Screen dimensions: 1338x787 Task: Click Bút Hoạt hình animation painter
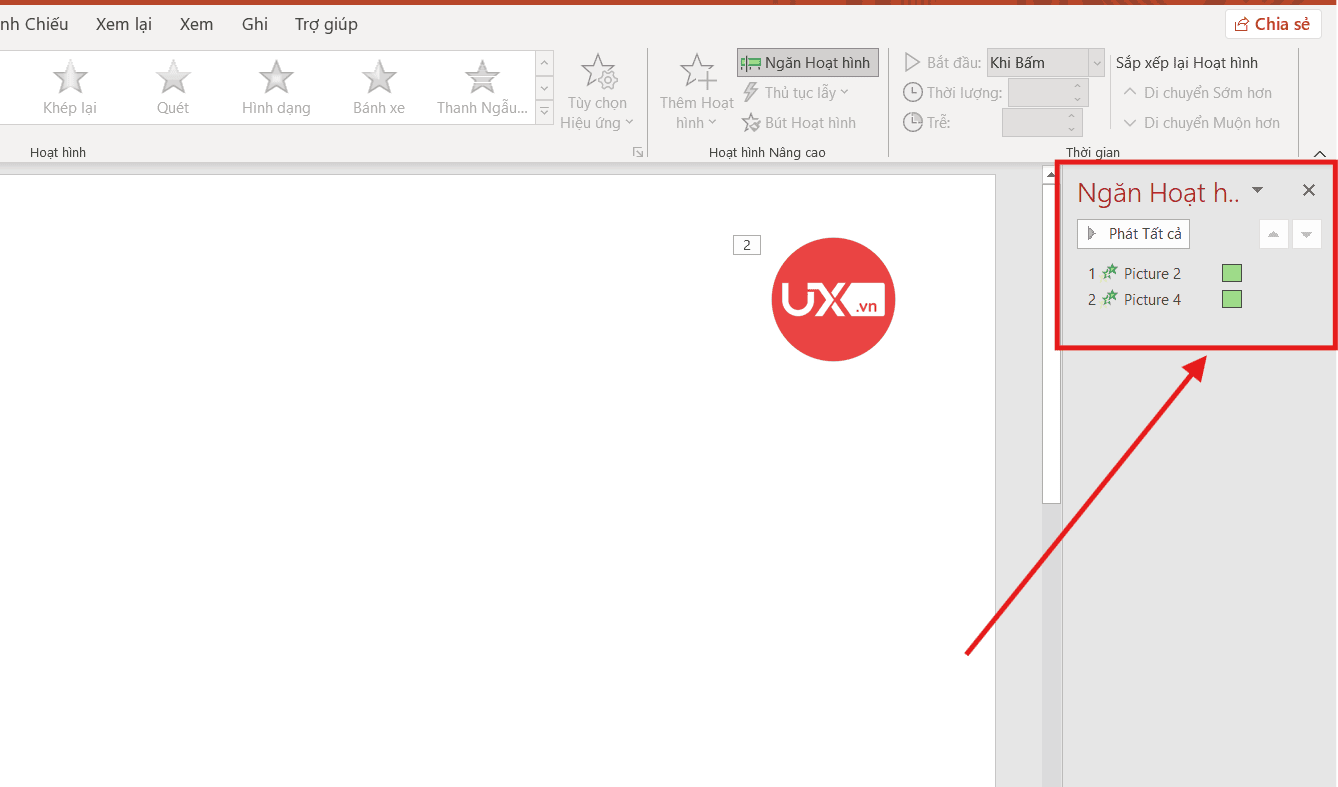[799, 123]
